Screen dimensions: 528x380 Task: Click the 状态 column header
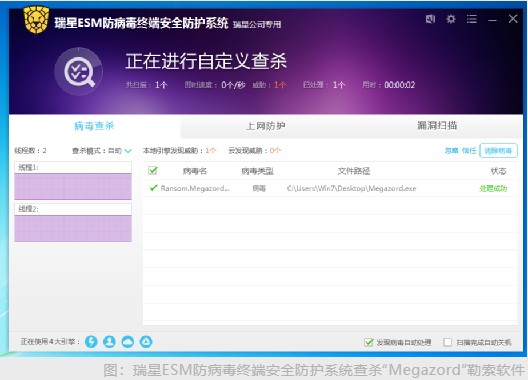click(498, 171)
